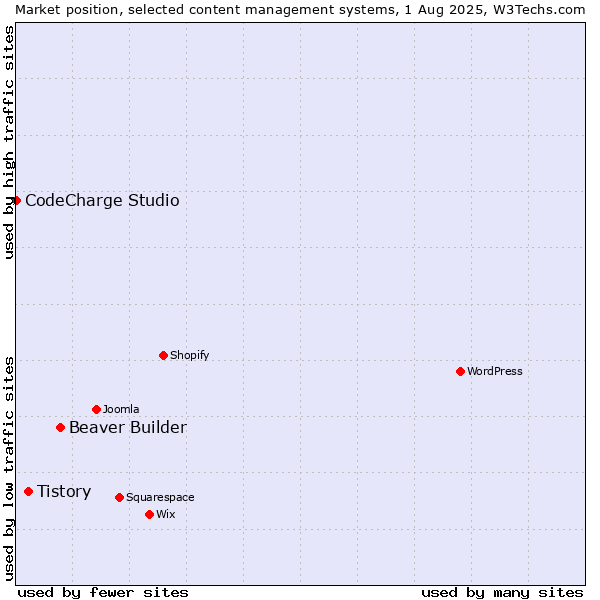Click the Beaver Builder marker

point(60,427)
